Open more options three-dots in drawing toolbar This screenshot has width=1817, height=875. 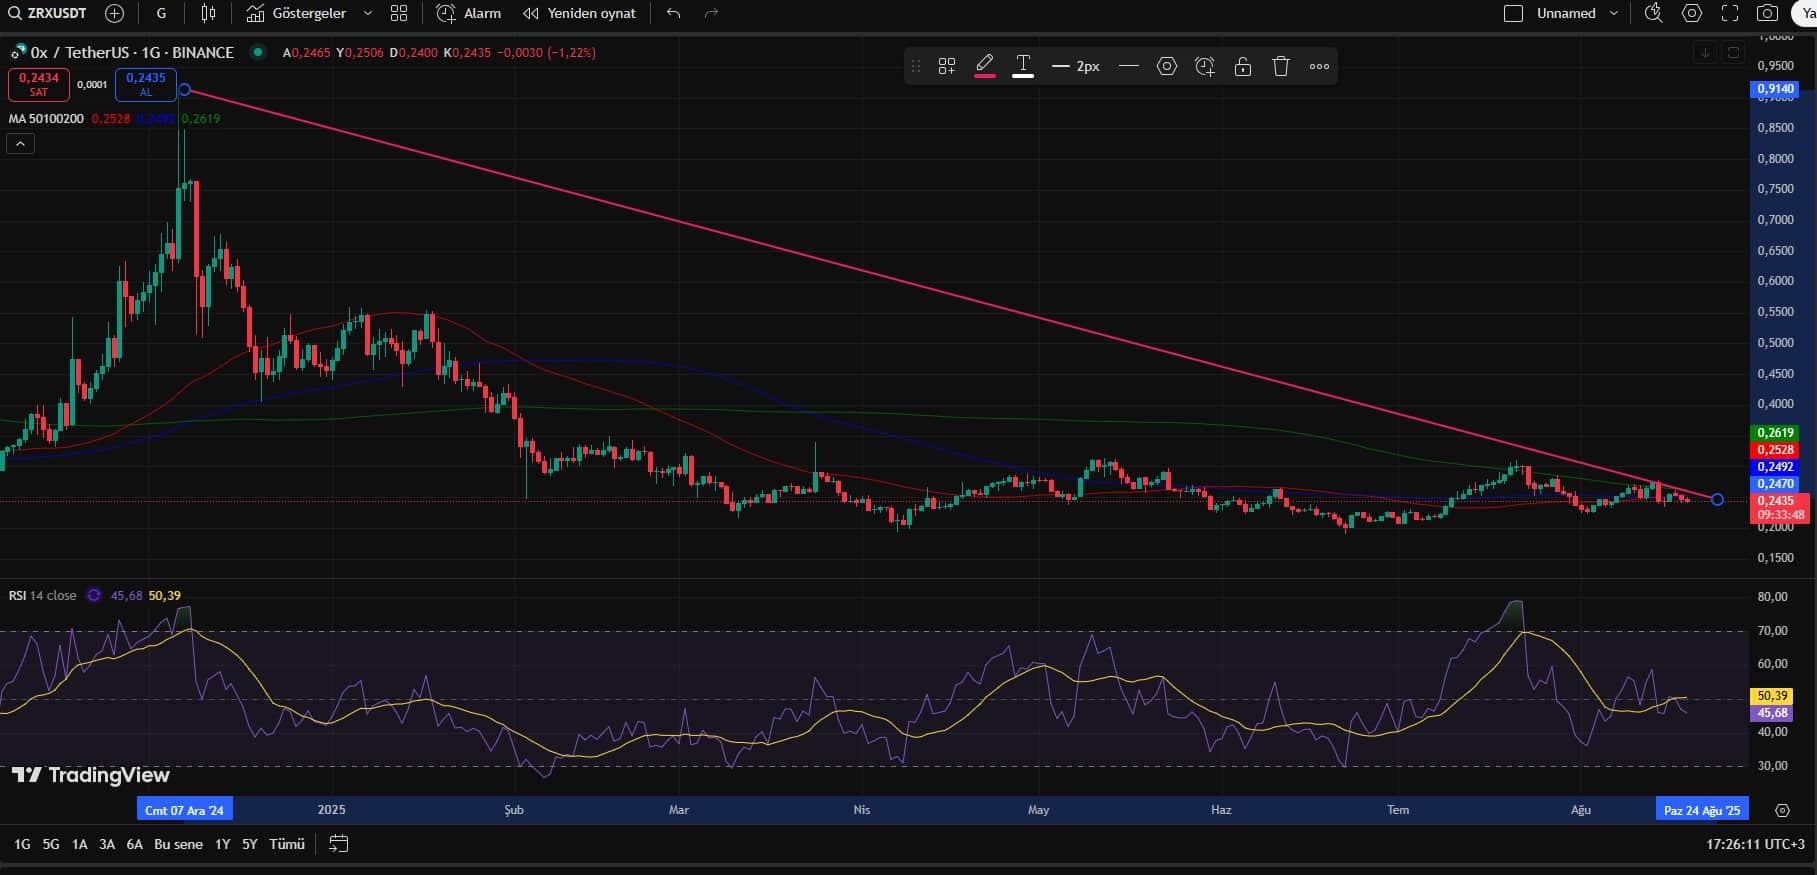point(1319,66)
